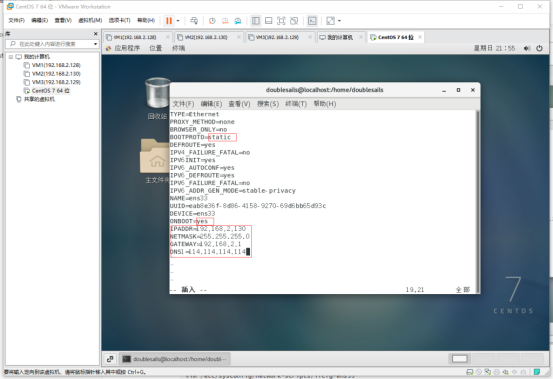This screenshot has height=379, width=553.
Task: Toggle the thumbnail bar view icon
Action: pyautogui.click(x=268, y=21)
